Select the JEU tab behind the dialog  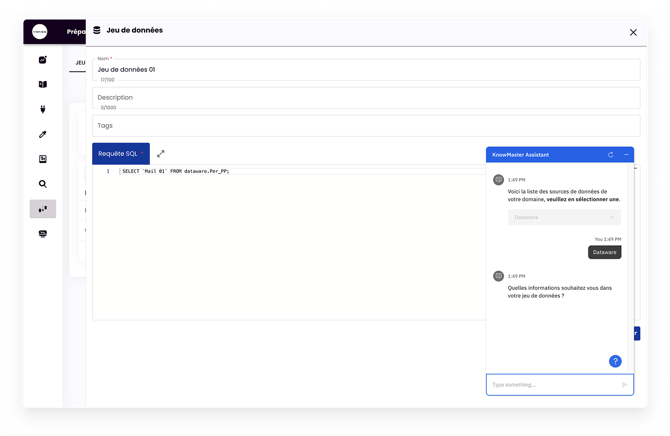click(x=80, y=62)
